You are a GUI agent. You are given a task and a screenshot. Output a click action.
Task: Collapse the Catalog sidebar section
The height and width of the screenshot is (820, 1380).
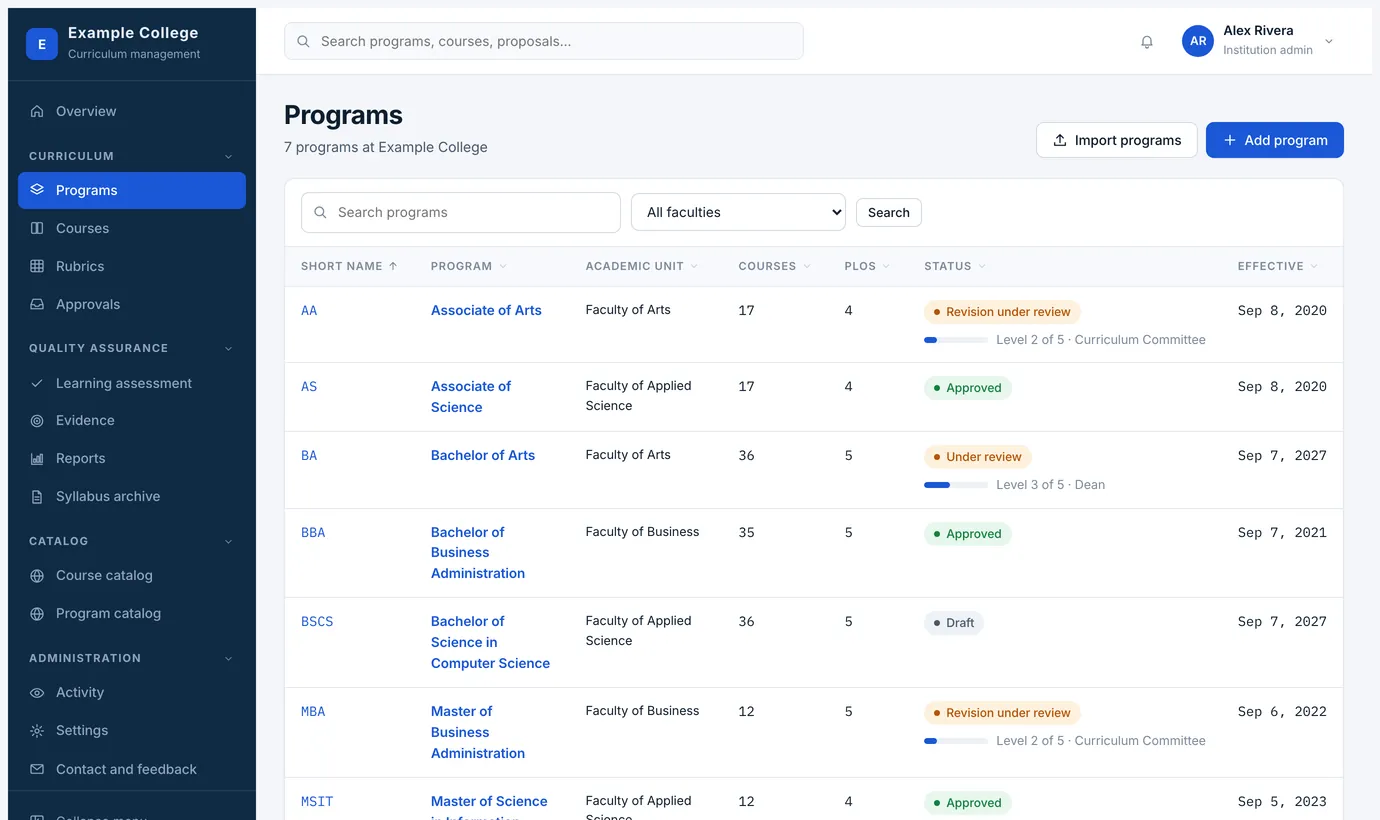pyautogui.click(x=229, y=541)
